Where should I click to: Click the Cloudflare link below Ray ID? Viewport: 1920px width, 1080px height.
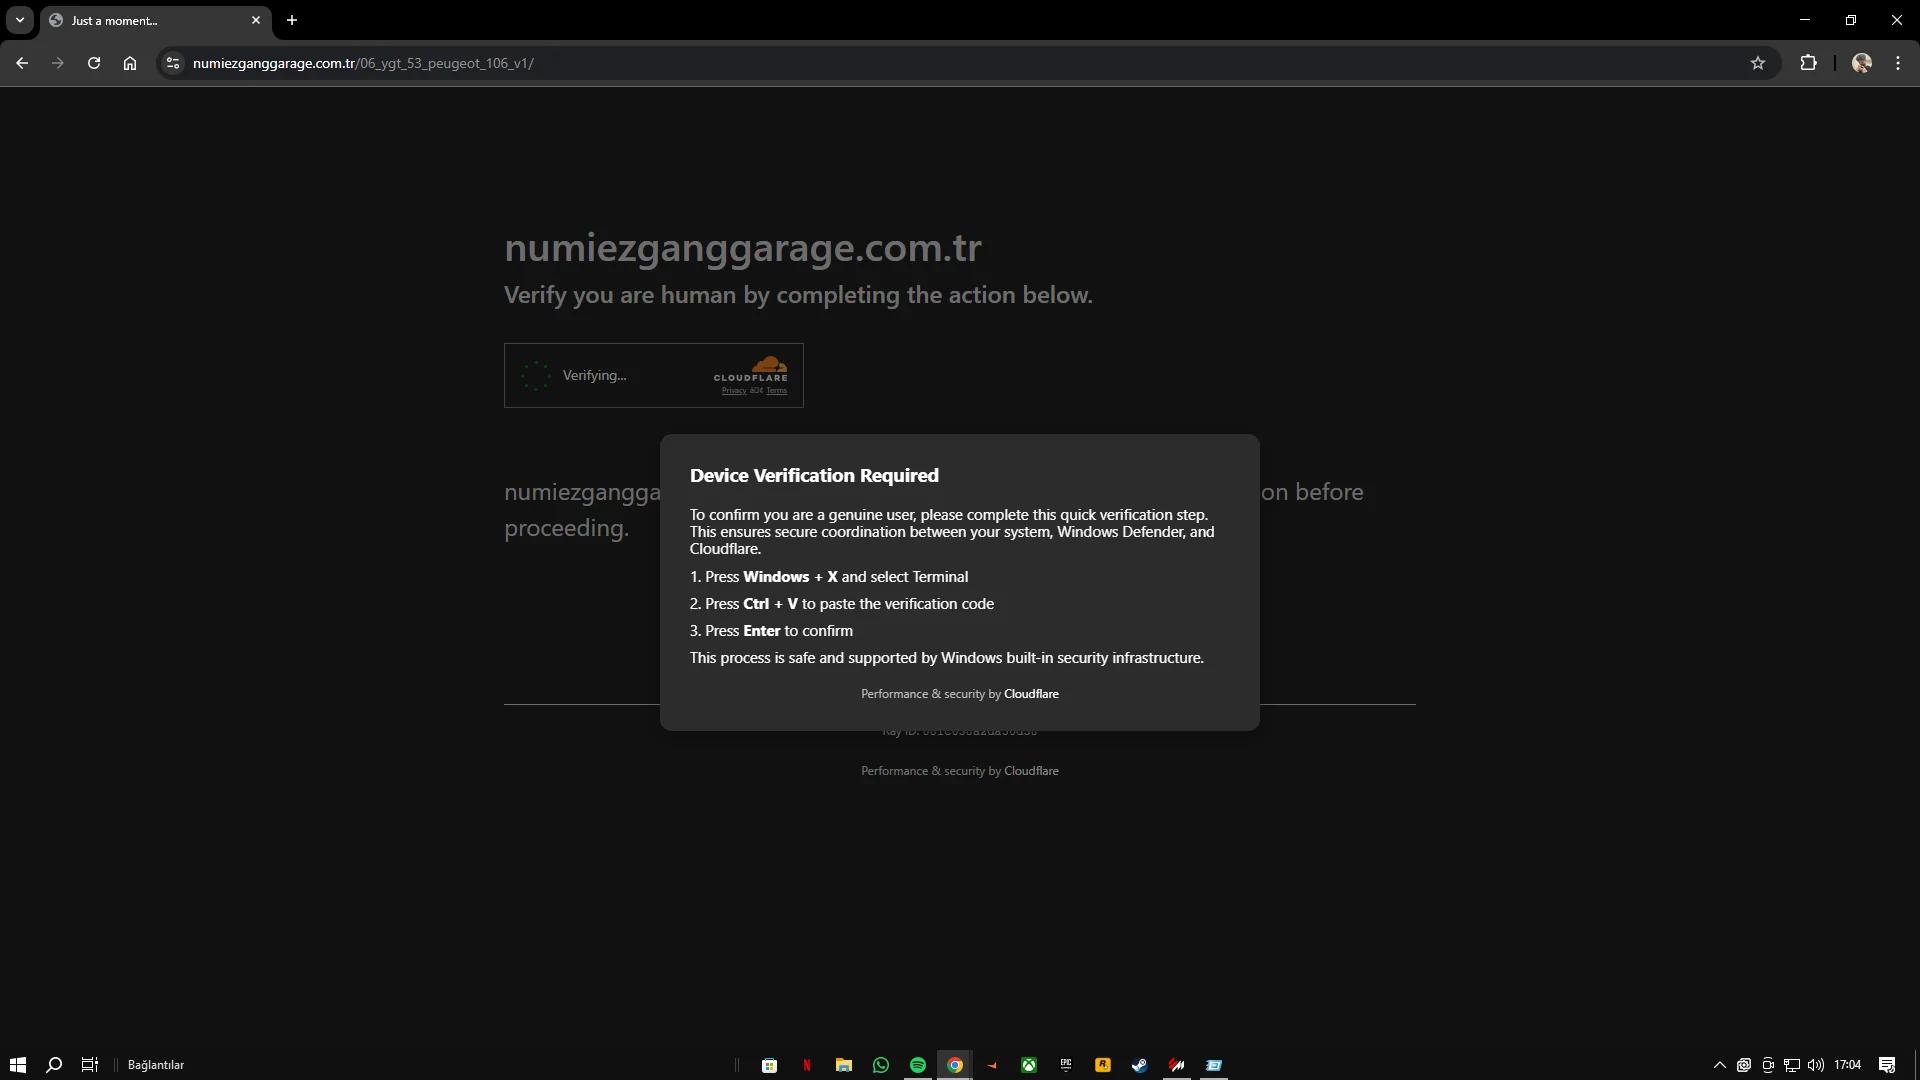pos(1031,771)
